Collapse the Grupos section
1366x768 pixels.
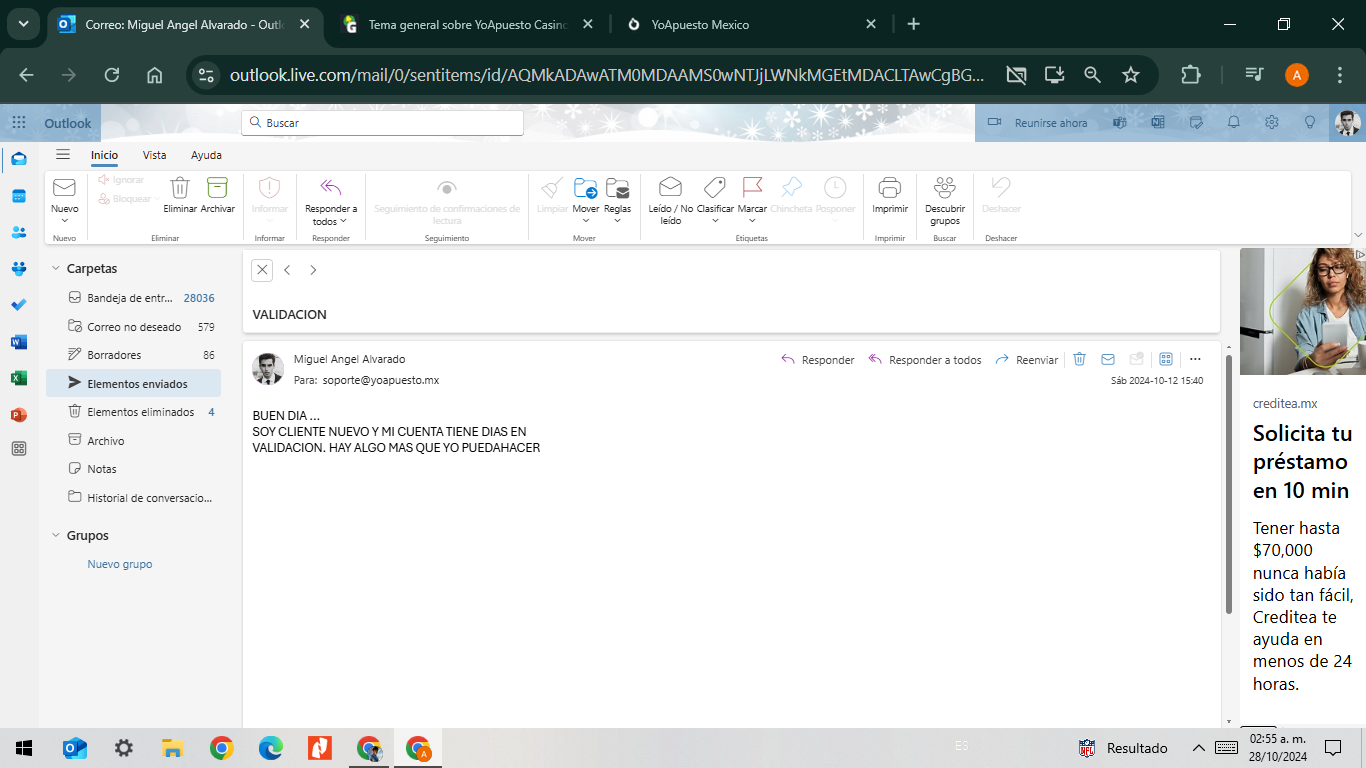point(56,536)
